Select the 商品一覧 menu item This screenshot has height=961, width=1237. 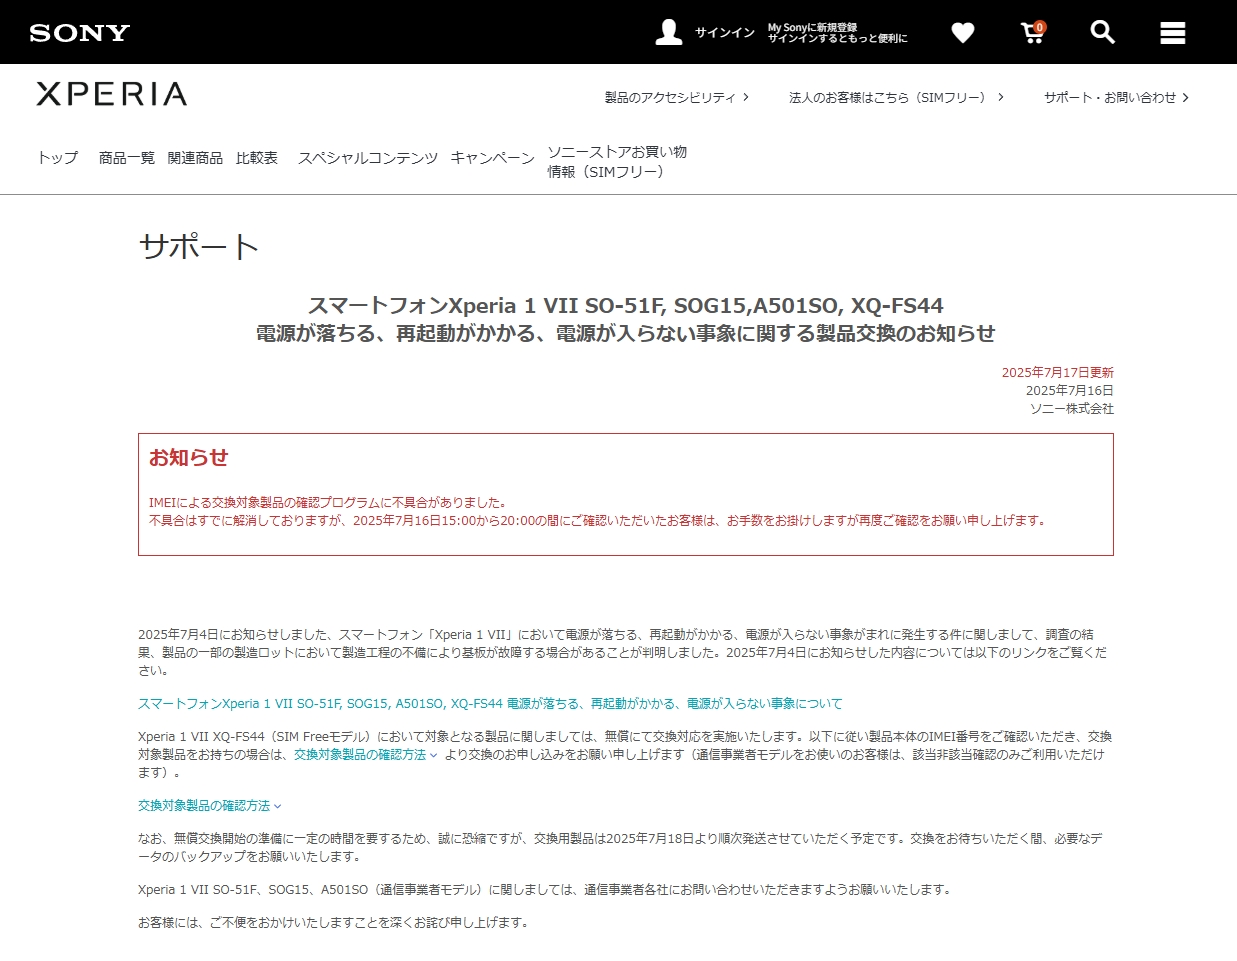(127, 158)
